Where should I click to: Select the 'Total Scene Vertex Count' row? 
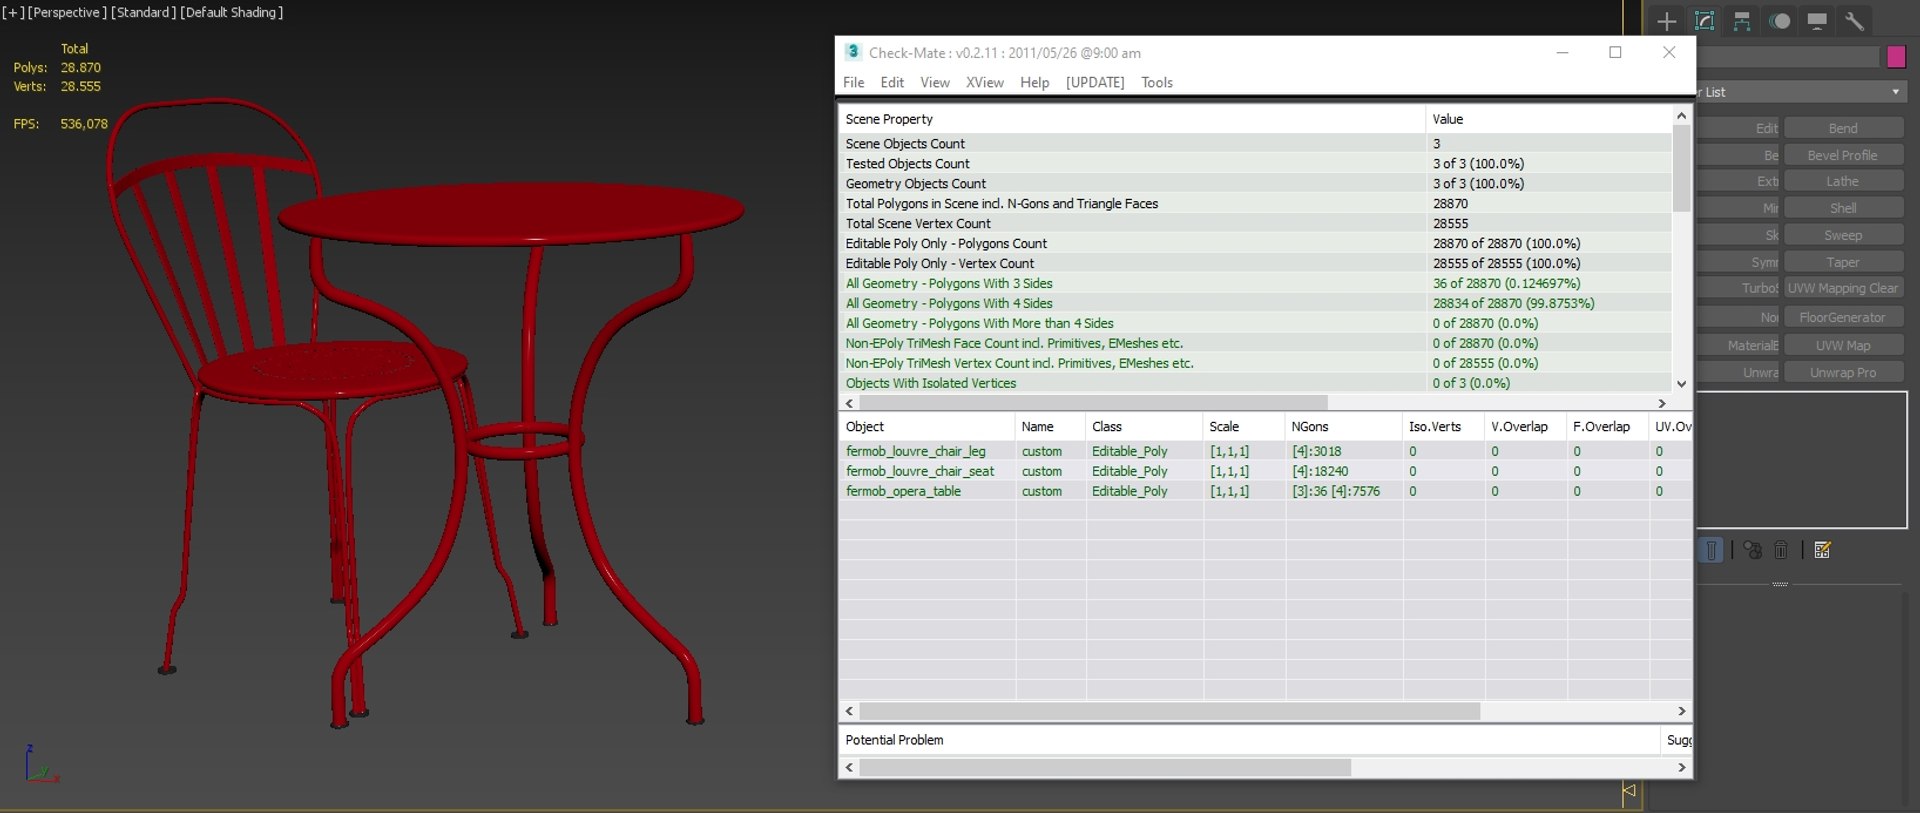pos(1255,223)
